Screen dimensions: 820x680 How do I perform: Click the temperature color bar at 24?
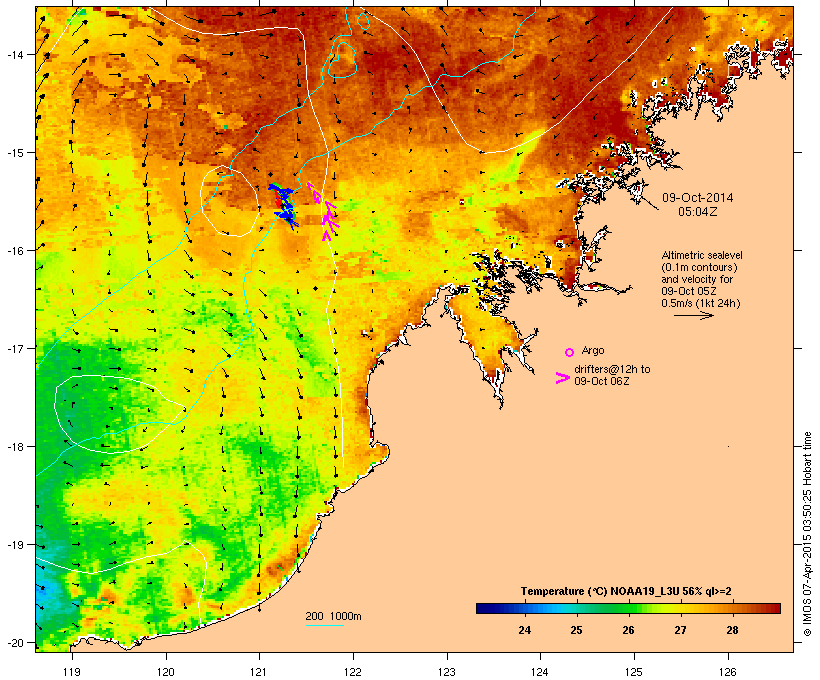tap(525, 608)
